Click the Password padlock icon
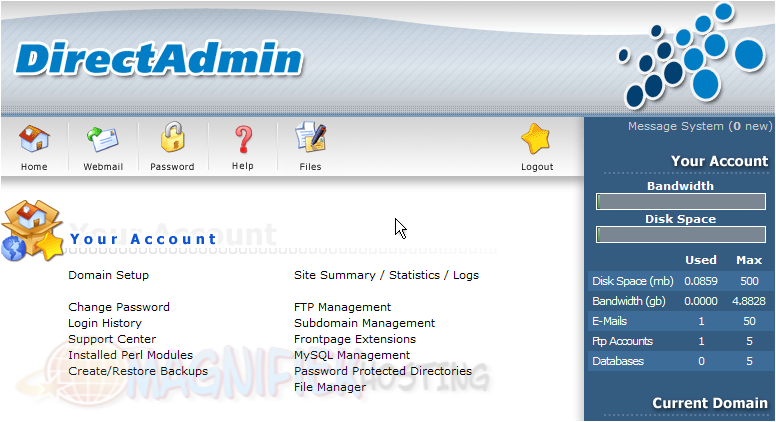This screenshot has width=776, height=422. 172,137
